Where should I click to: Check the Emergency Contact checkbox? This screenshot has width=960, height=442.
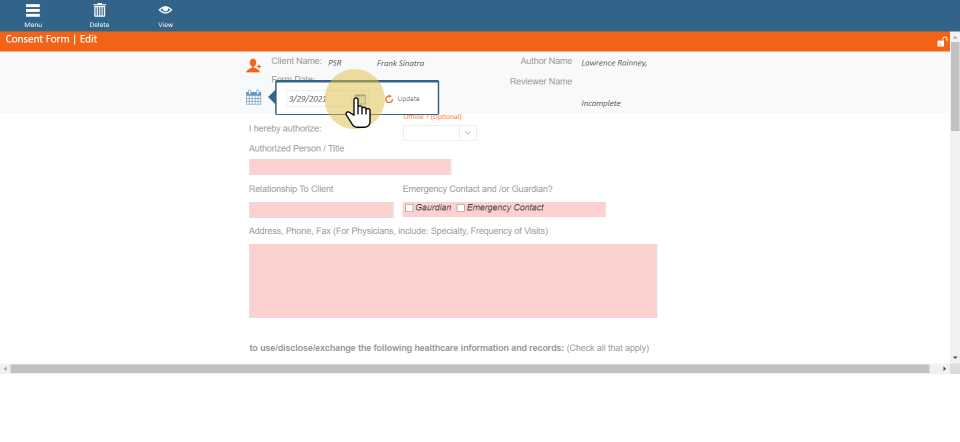tap(460, 208)
